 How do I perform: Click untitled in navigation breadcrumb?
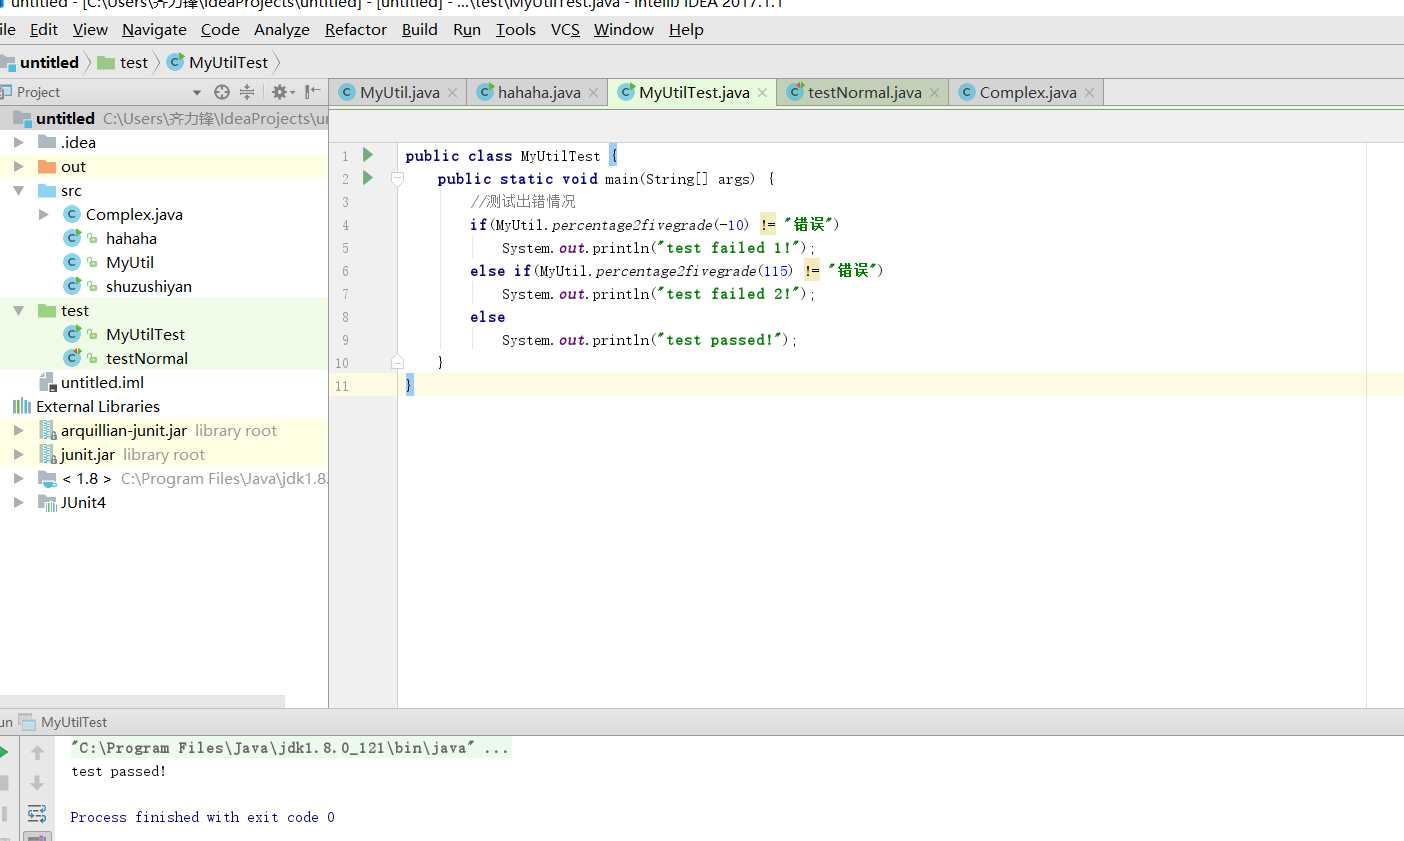click(49, 62)
